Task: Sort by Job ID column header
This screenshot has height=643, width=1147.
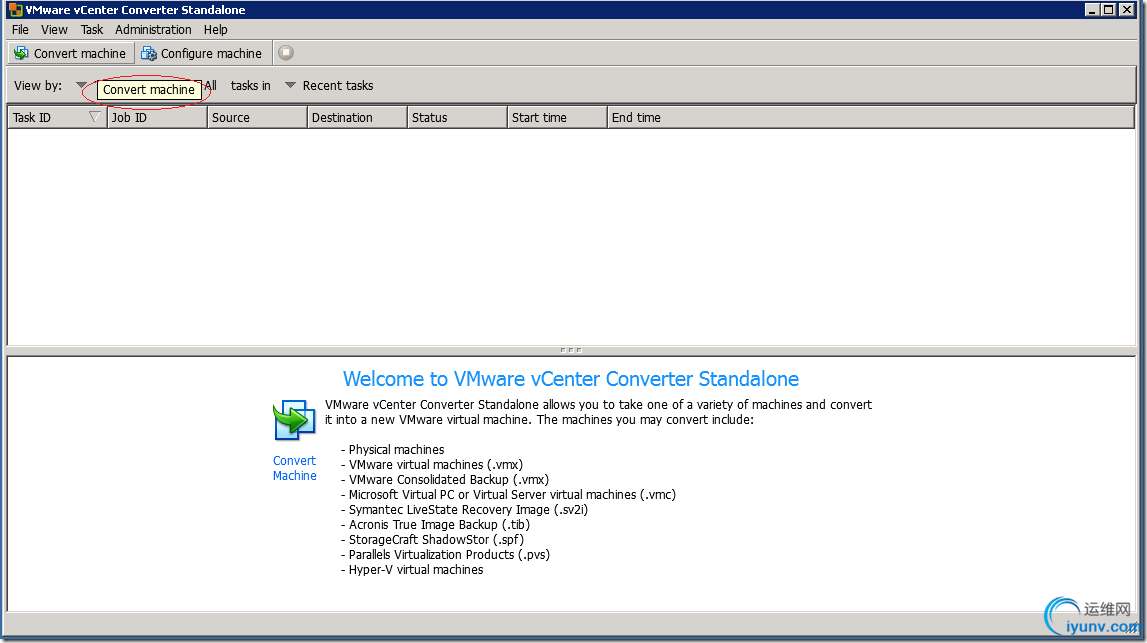Action: 157,118
